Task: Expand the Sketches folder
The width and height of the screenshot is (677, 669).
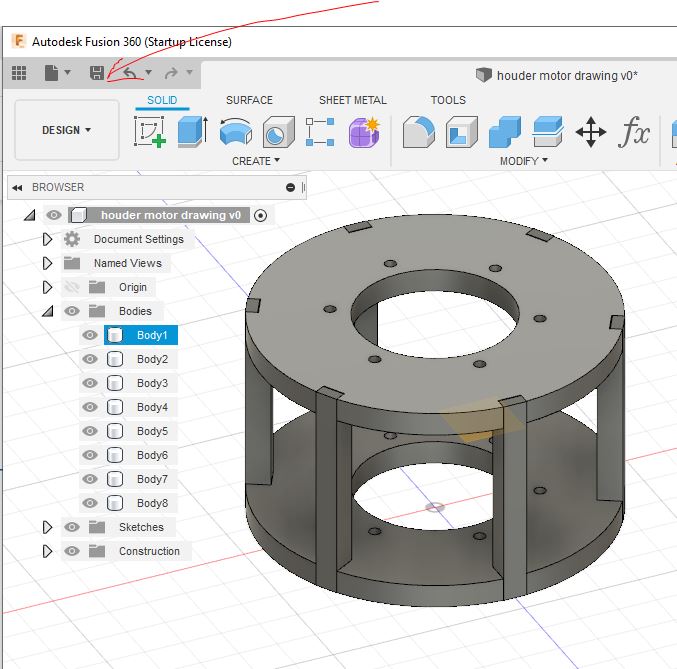Action: (47, 527)
